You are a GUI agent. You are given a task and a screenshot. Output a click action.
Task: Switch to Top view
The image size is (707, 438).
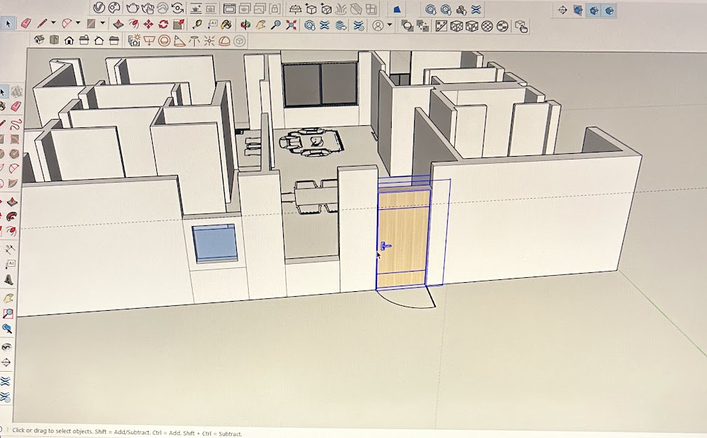54,40
